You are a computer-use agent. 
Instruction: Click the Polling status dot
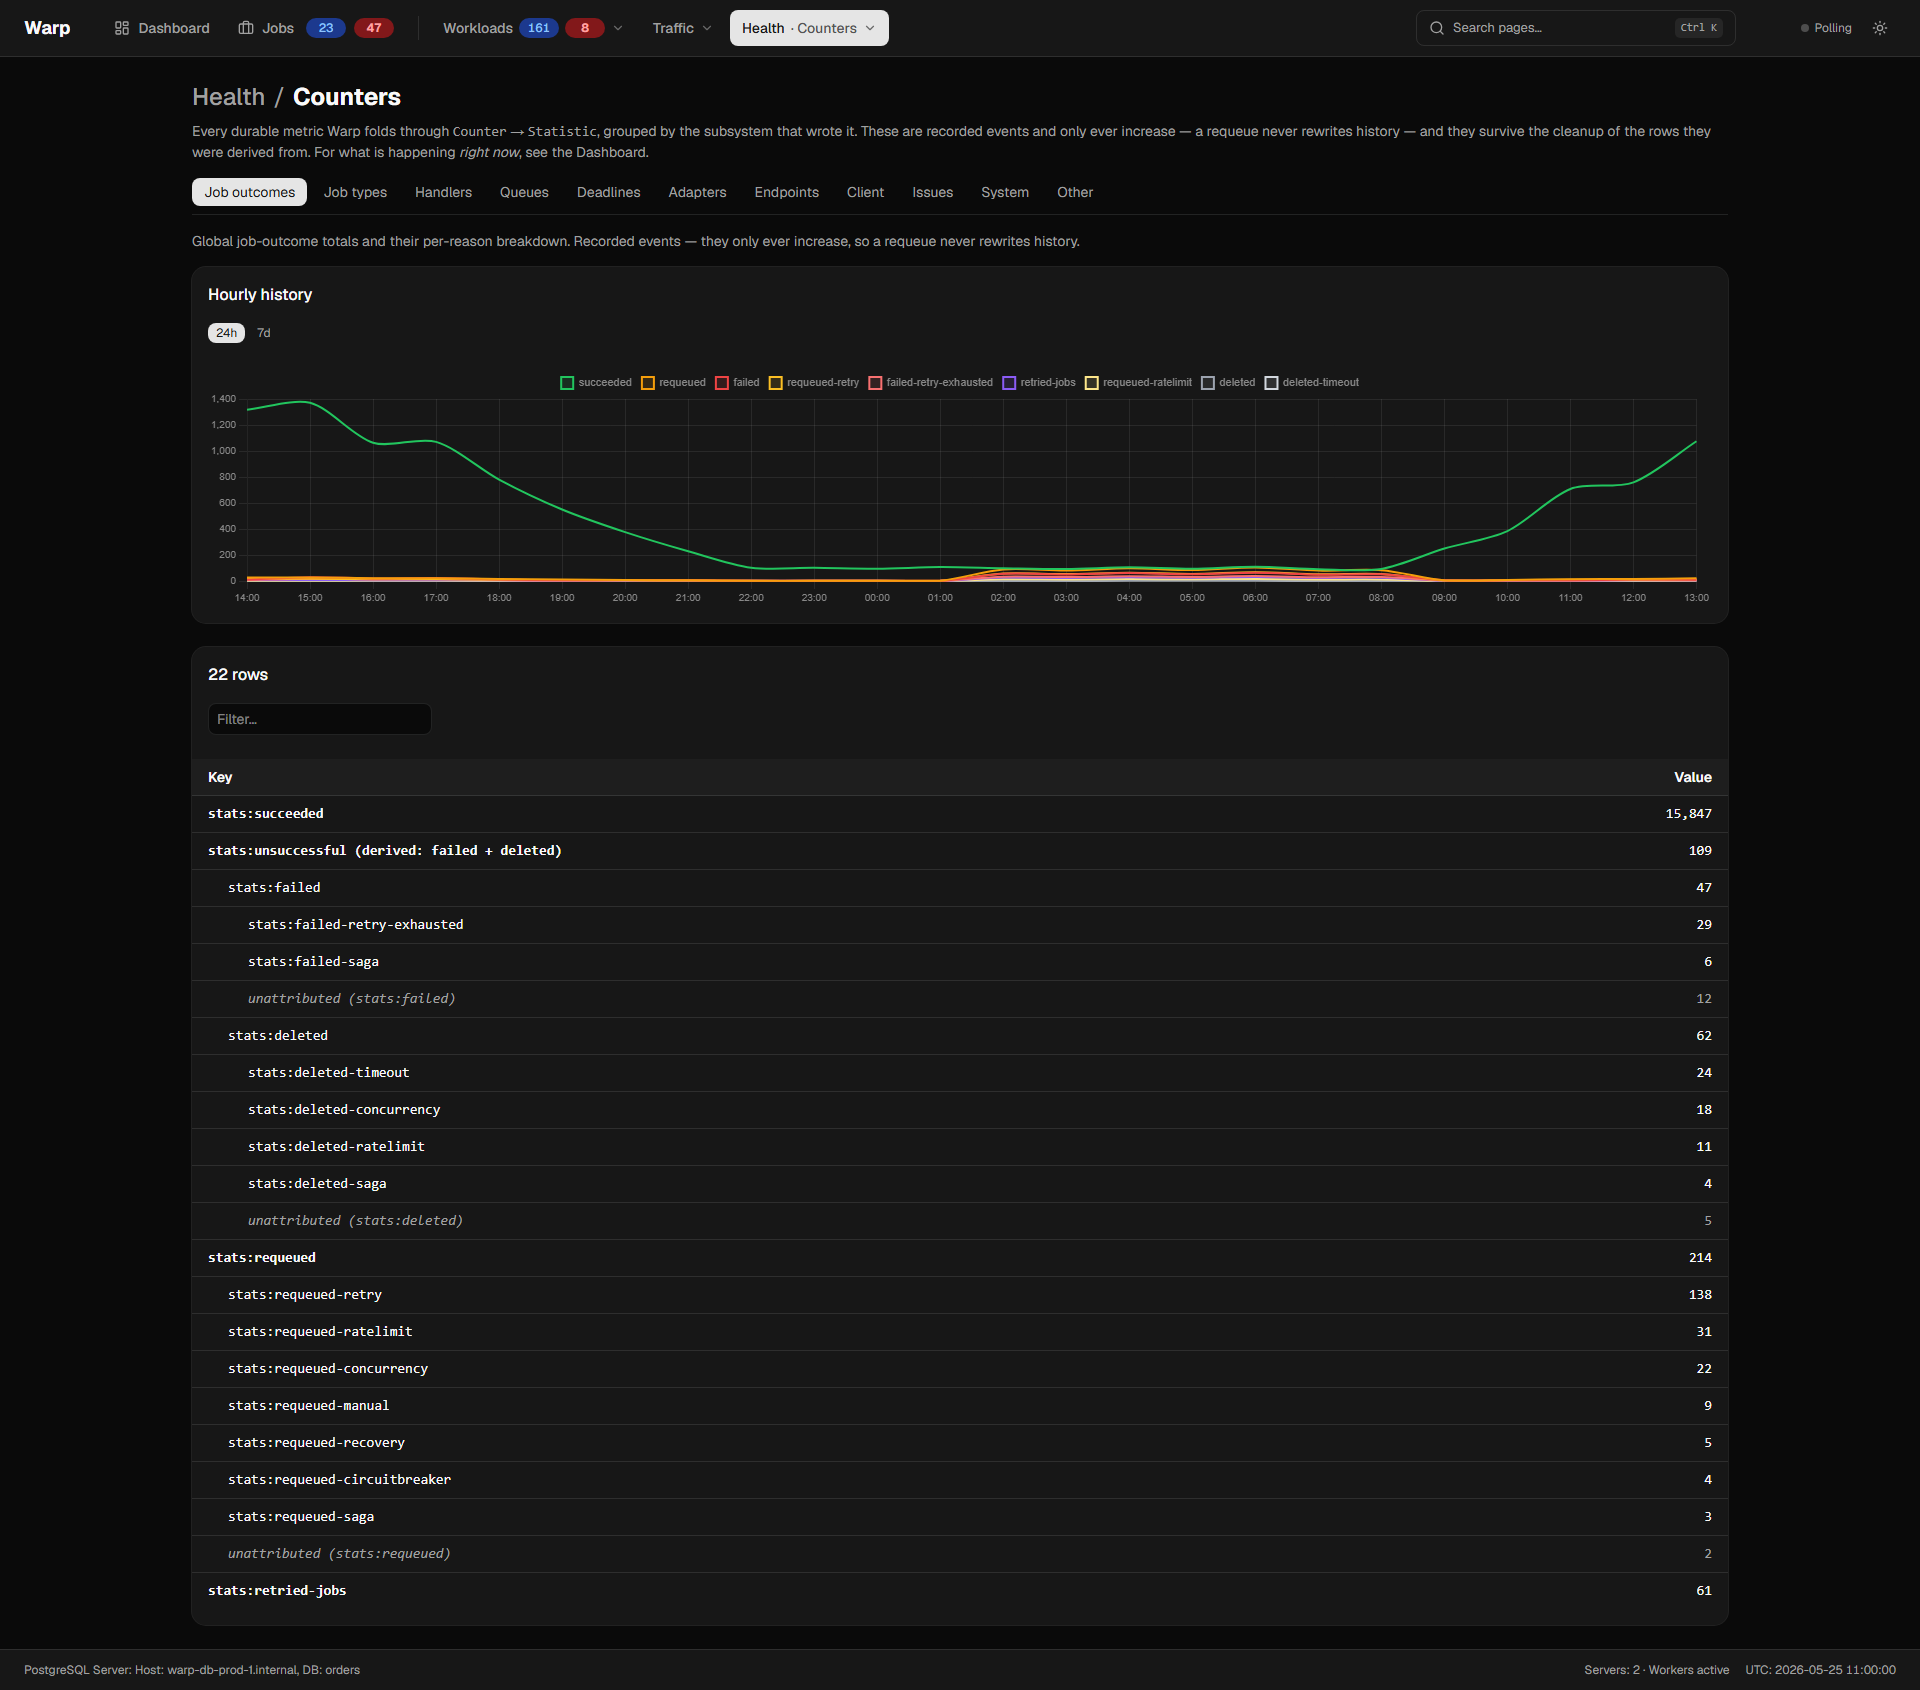(1805, 28)
